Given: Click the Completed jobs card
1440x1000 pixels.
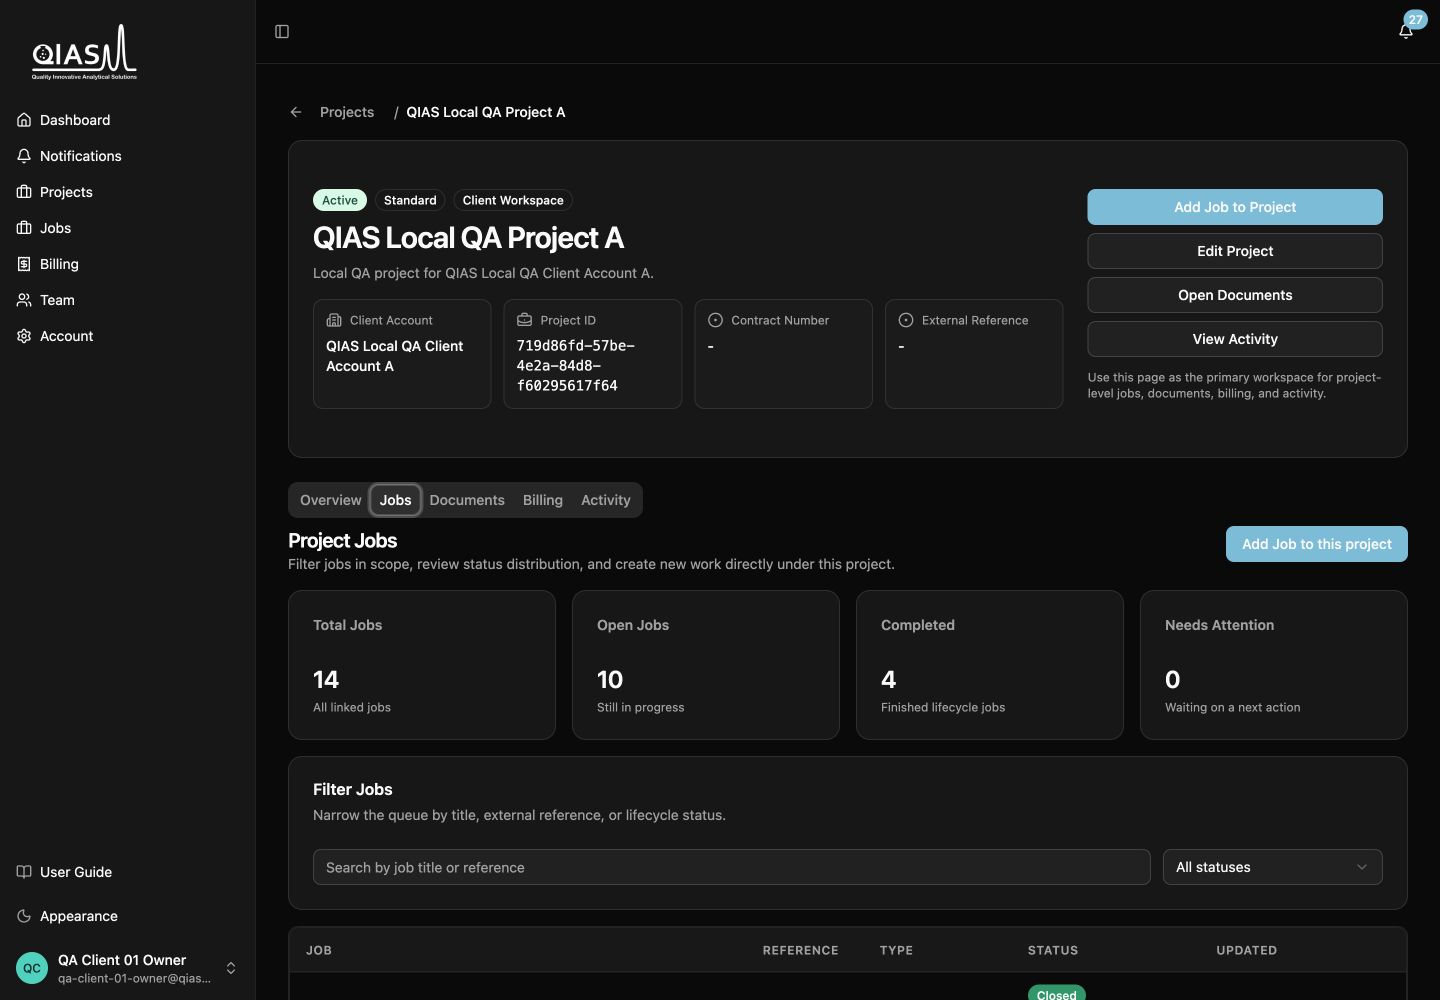Looking at the screenshot, I should 990,665.
